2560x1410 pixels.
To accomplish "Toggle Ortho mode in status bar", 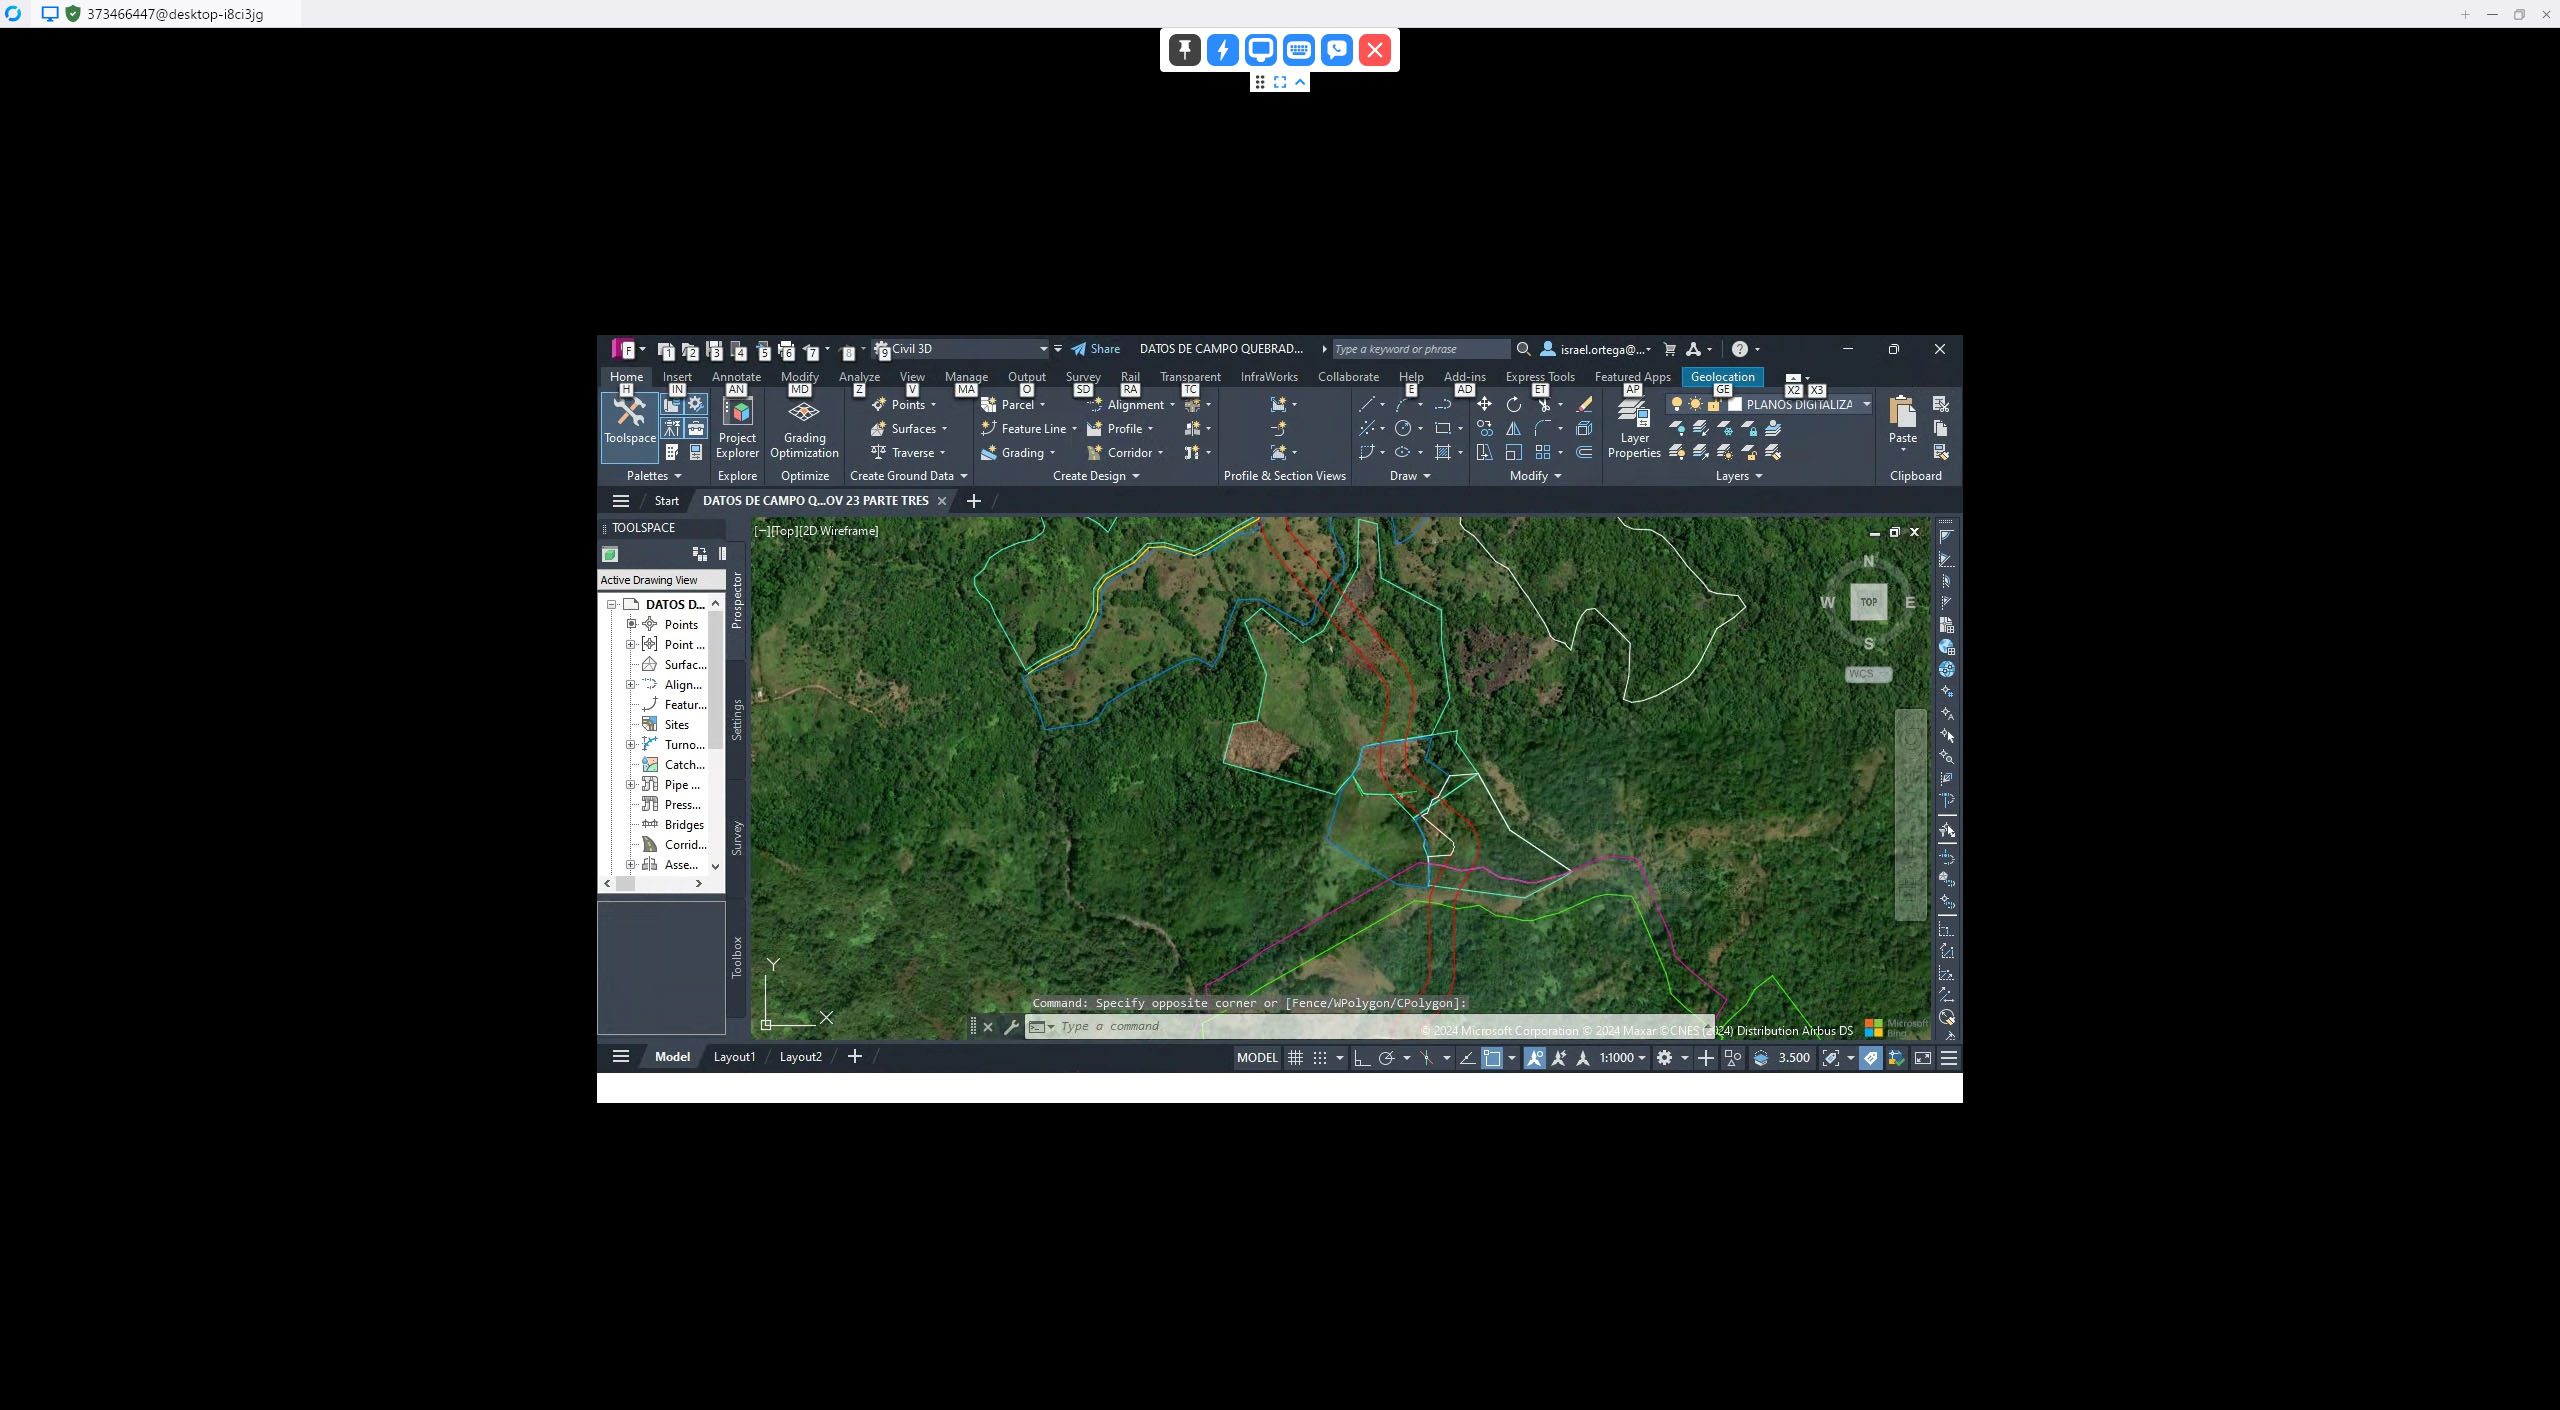I will click(1361, 1058).
